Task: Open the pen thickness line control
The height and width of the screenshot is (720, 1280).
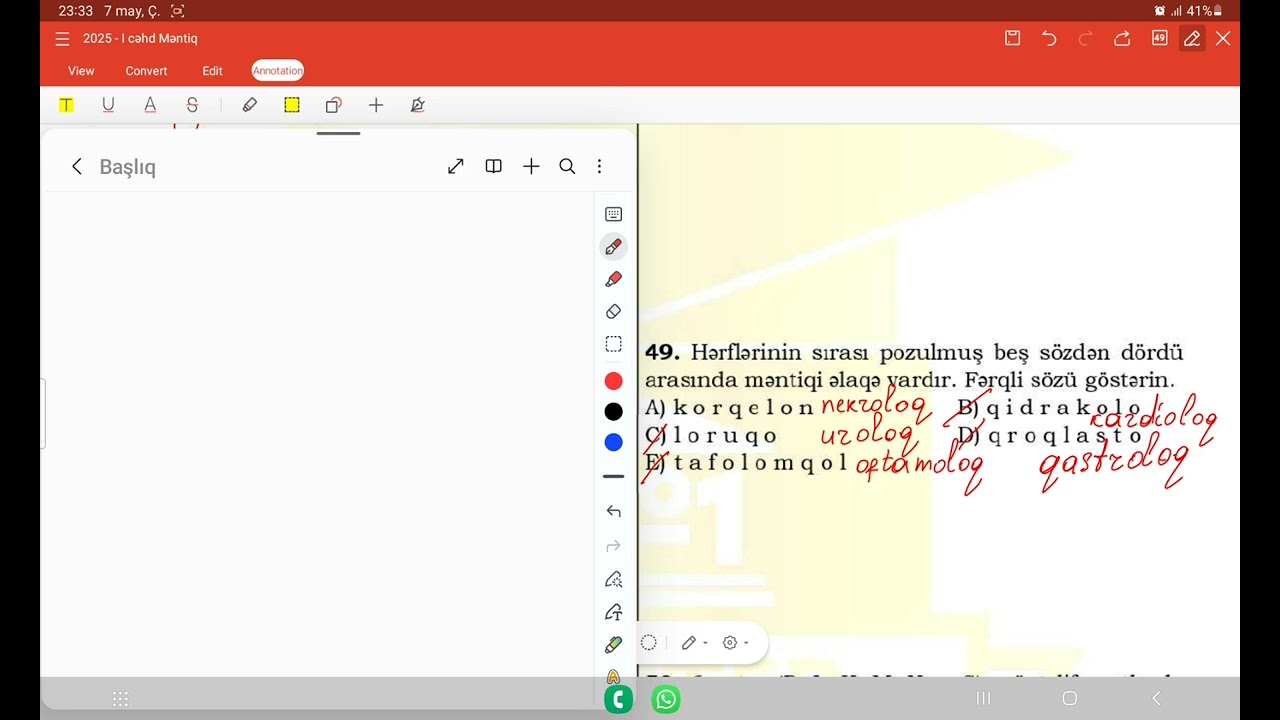Action: tap(614, 477)
